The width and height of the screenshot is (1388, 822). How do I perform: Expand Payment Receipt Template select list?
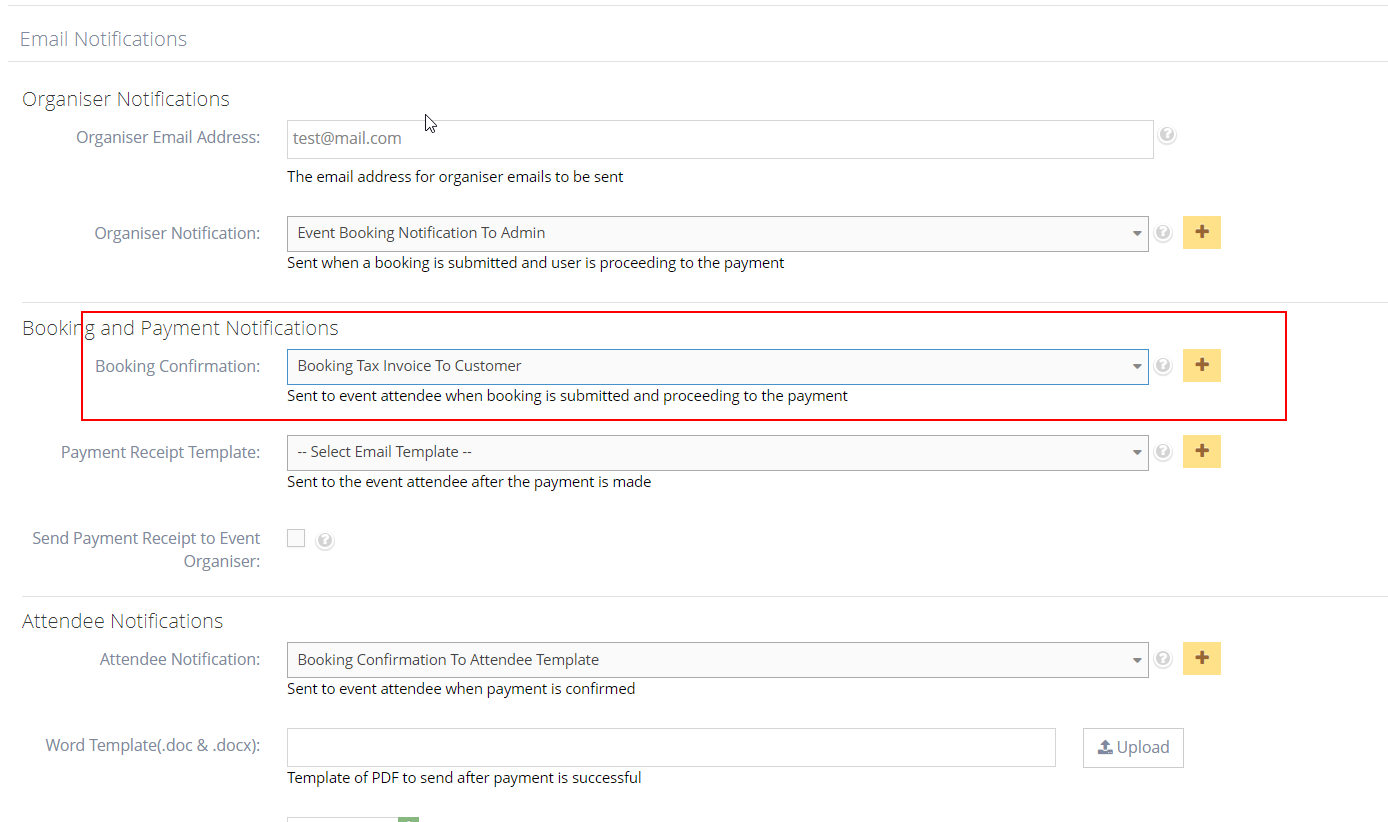(x=716, y=452)
